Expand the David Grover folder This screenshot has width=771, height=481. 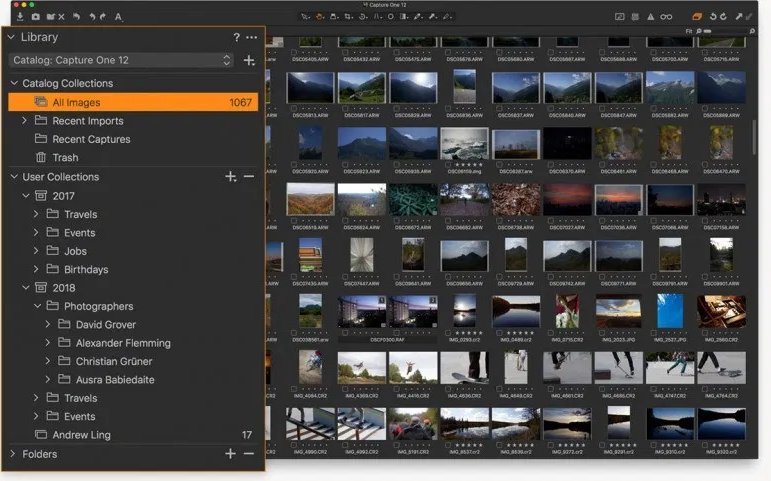[x=48, y=325]
